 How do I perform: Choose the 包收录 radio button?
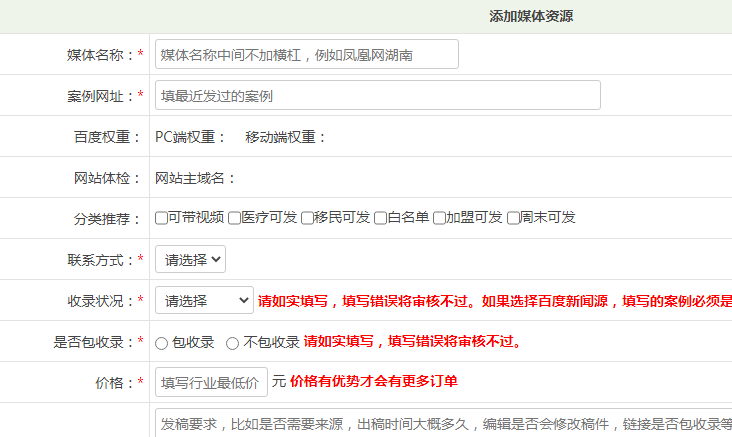pyautogui.click(x=162, y=343)
